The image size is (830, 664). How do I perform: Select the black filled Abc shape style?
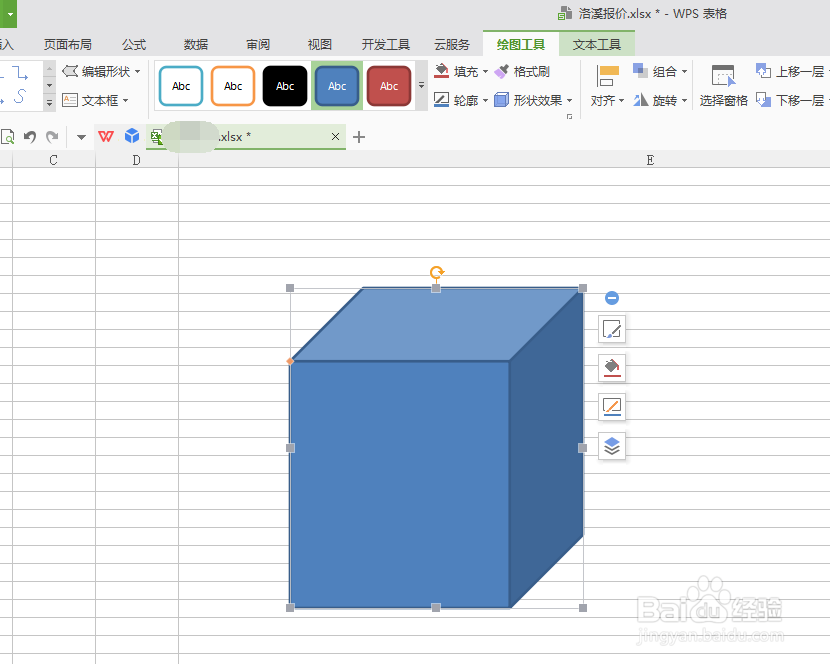[285, 86]
